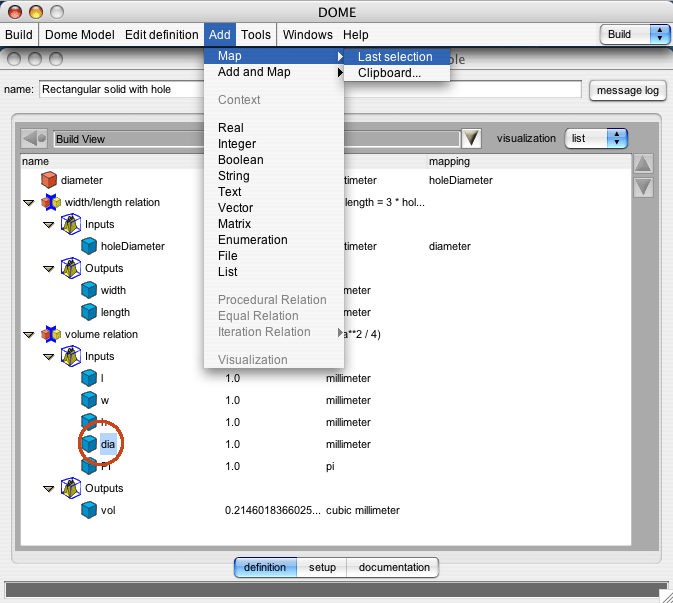The height and width of the screenshot is (603, 673).
Task: Click the pi unit cell
Action: click(x=330, y=466)
